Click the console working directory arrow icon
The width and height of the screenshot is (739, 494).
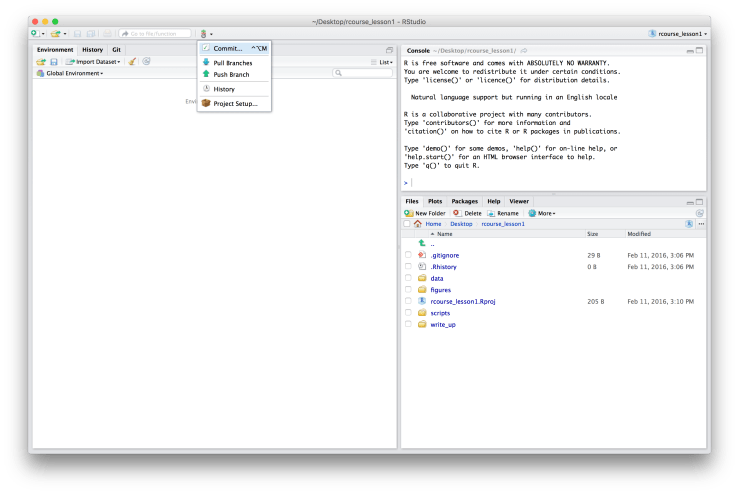click(524, 50)
